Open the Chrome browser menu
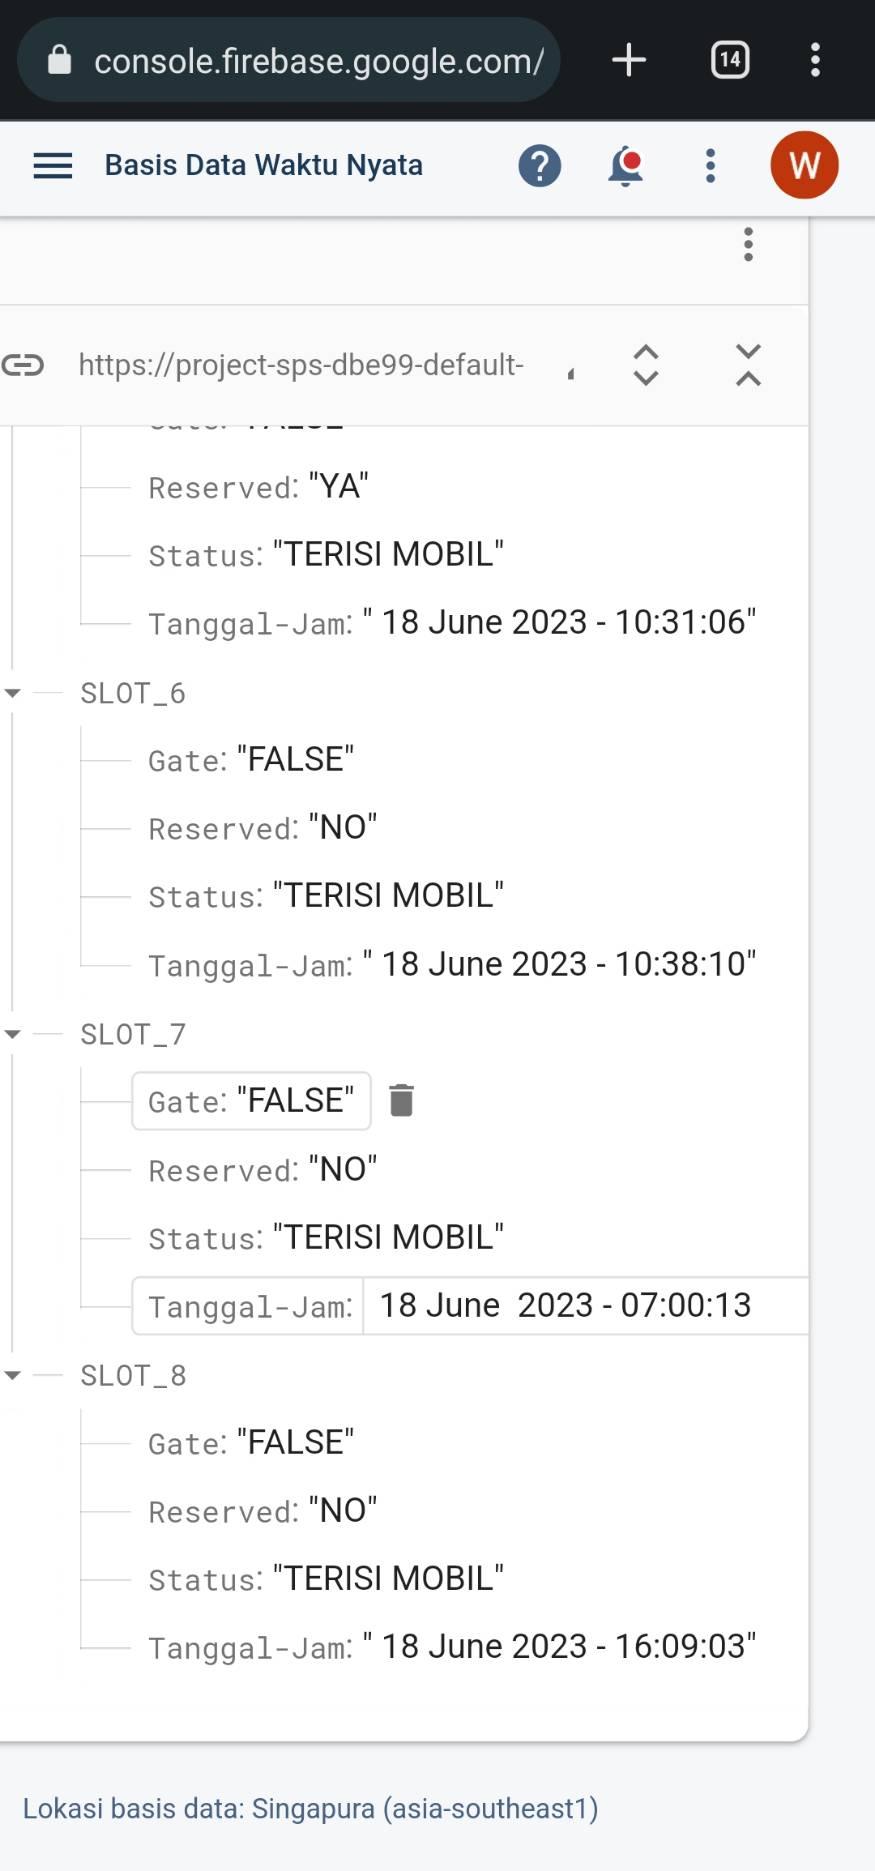The image size is (875, 1871). tap(815, 60)
